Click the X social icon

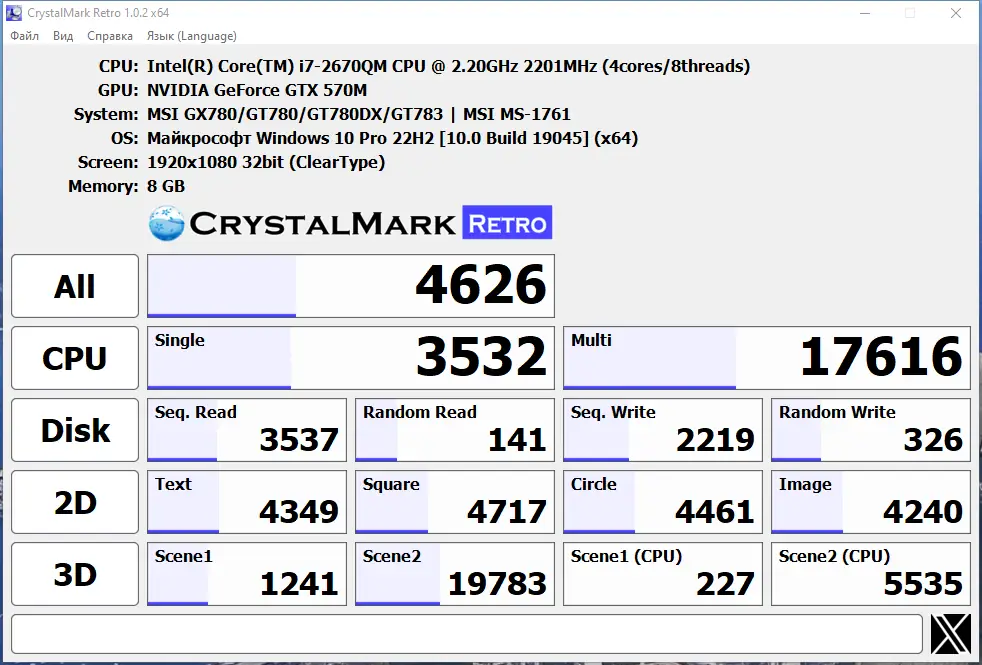pos(951,634)
